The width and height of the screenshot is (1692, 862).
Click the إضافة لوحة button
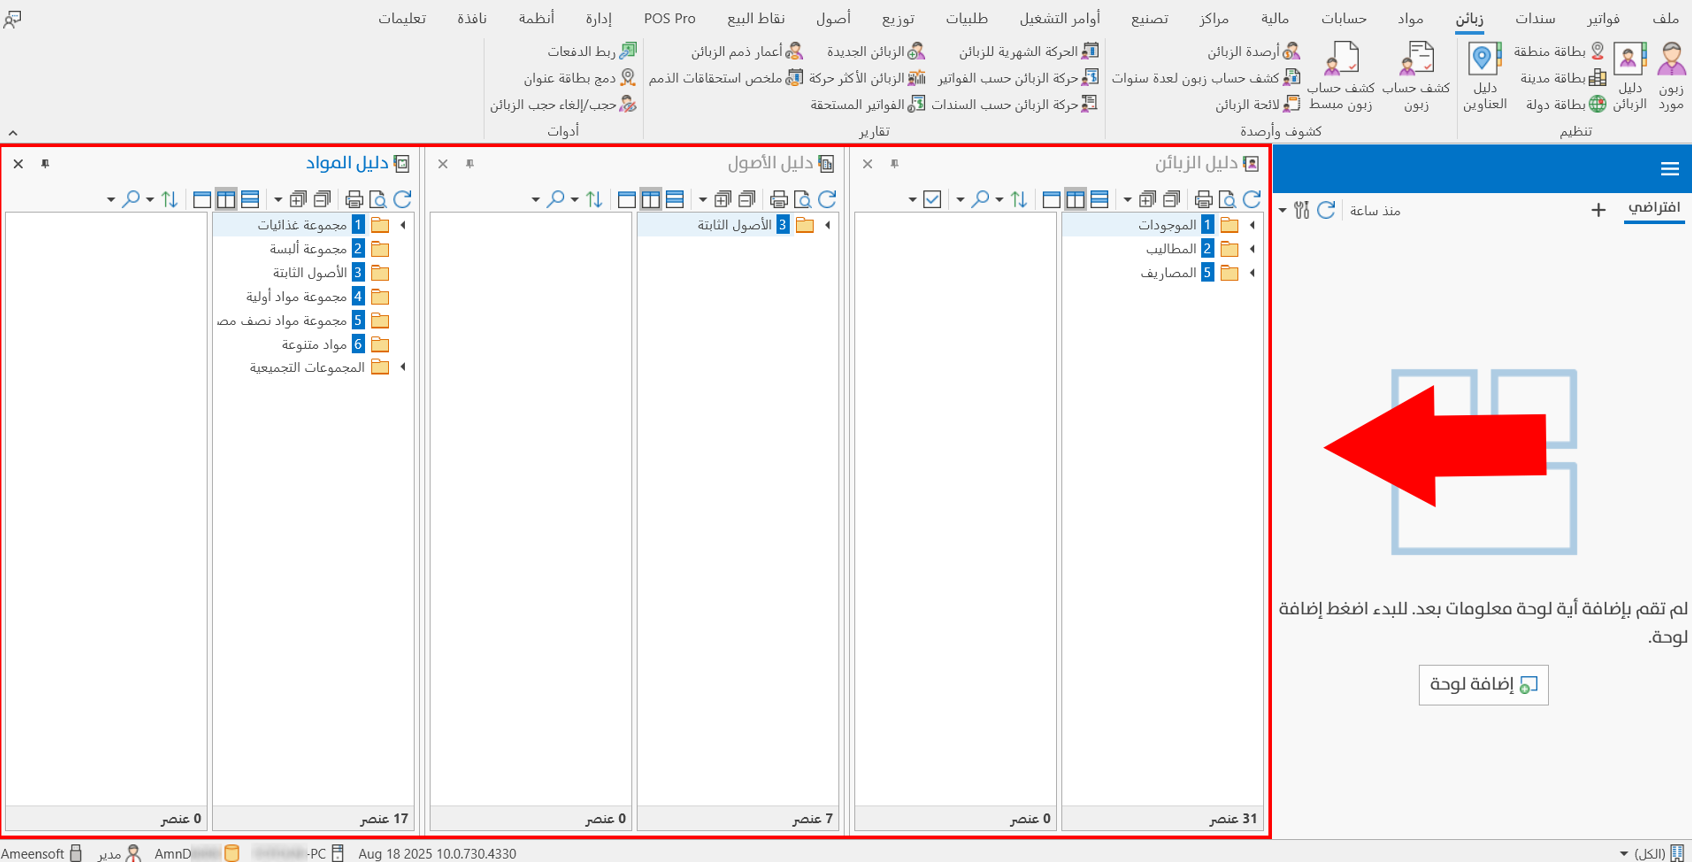coord(1483,685)
